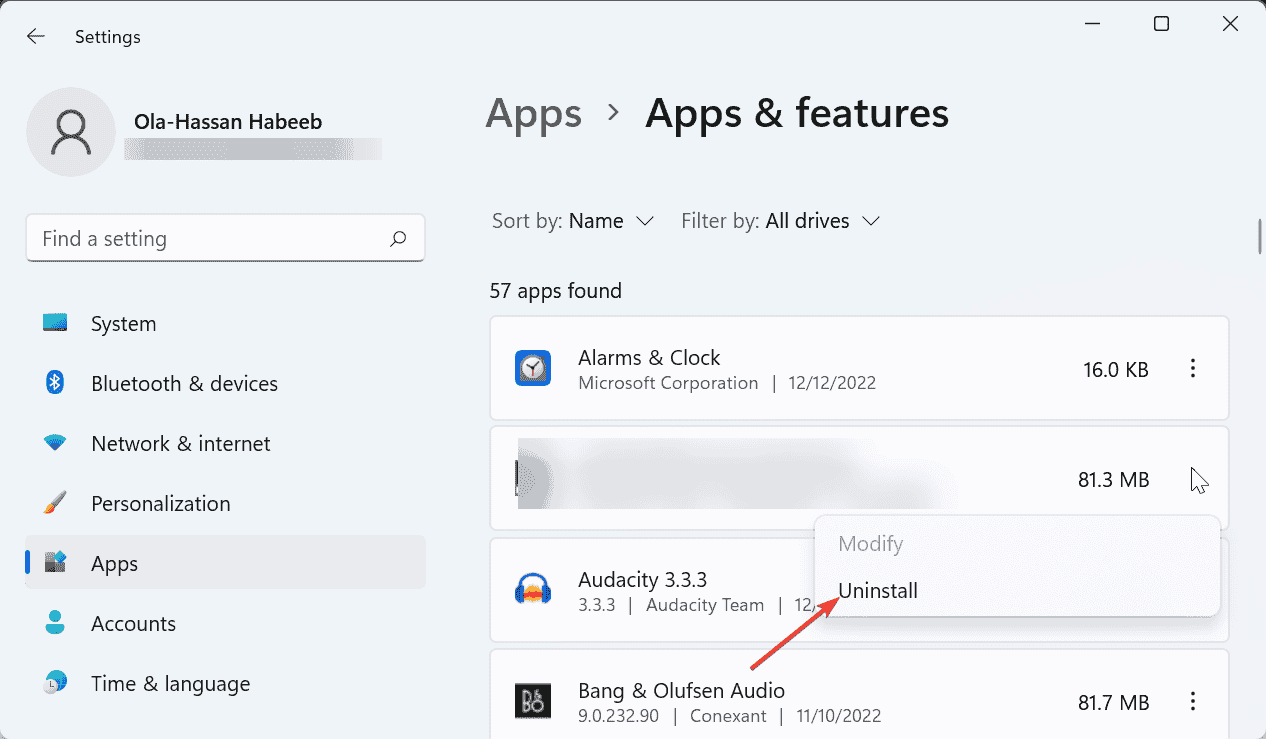Screen dimensions: 1266x739
Task: Open three-dot menu for Bang & Olufsen Audio
Action: pos(1192,701)
